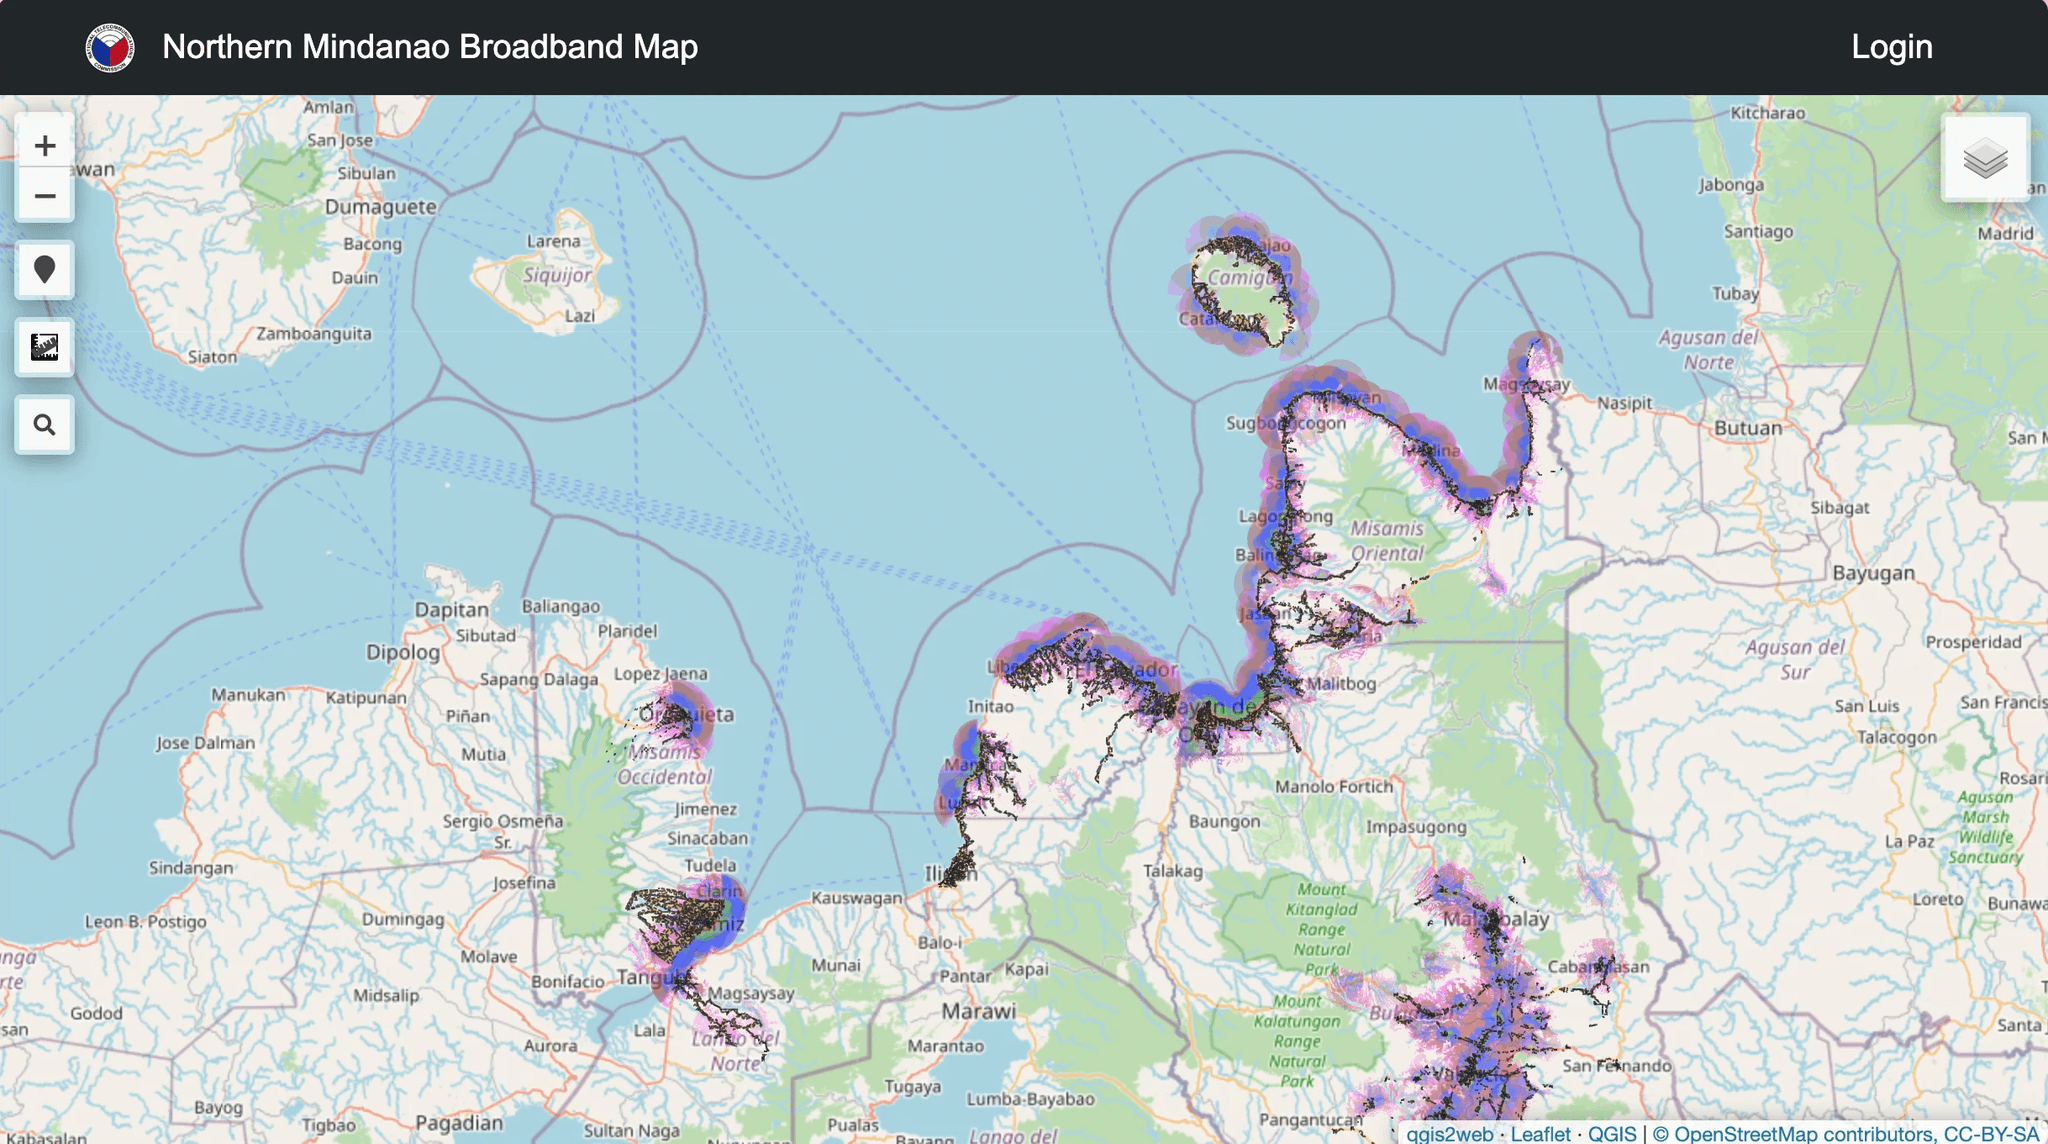
Task: Click the zoom in plus button
Action: (44, 146)
